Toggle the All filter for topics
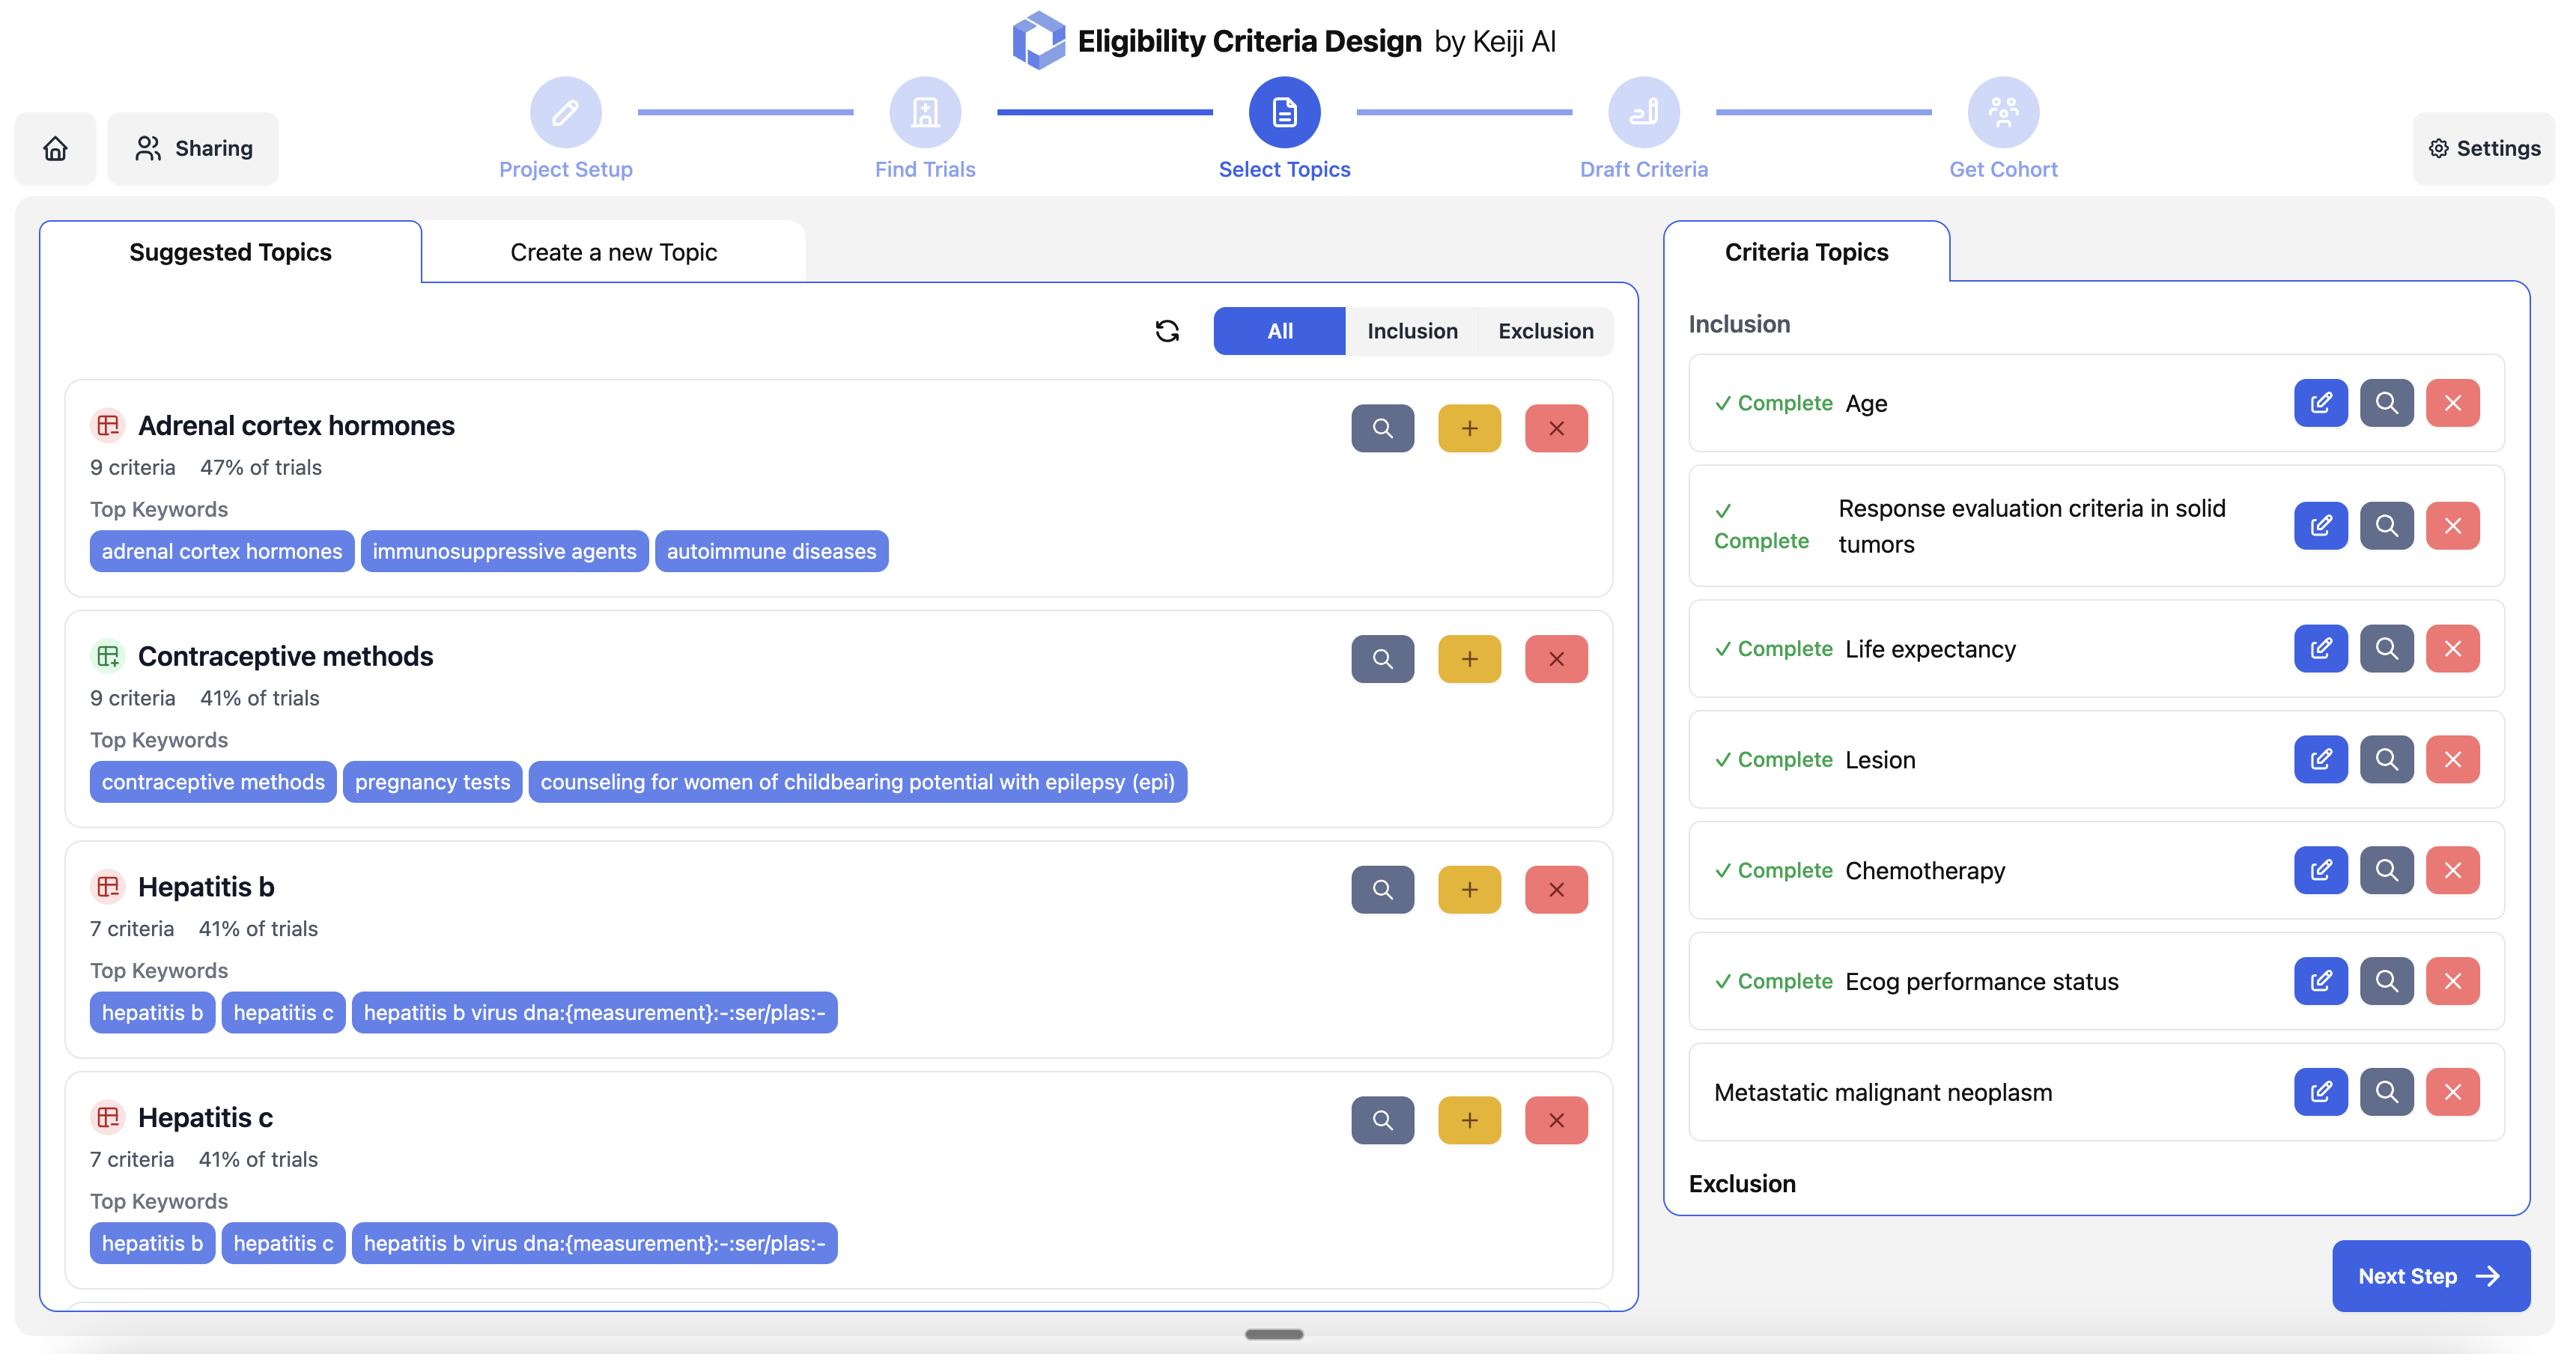 click(x=1278, y=330)
